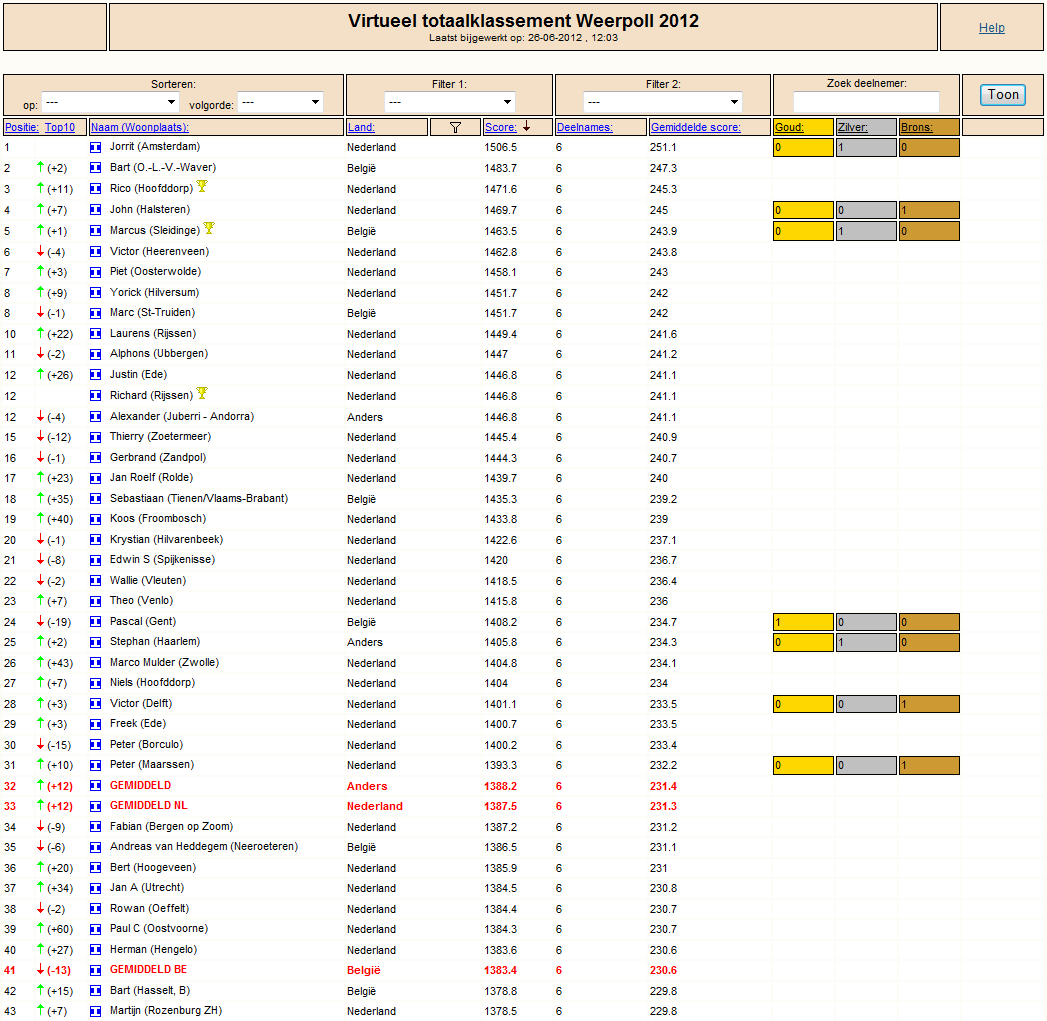The image size is (1047, 1021).
Task: Click the blue icon next to Pascal (Gent)
Action: [x=95, y=622]
